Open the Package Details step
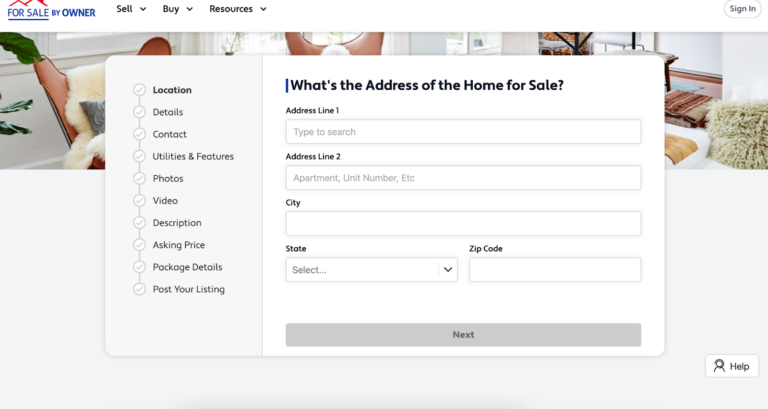768x409 pixels. (187, 267)
